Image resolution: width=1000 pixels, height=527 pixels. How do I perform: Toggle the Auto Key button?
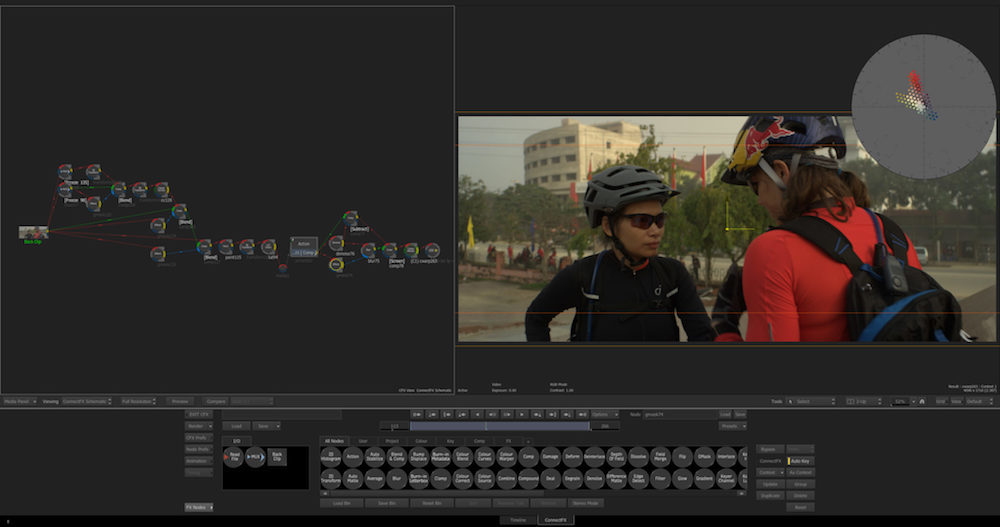800,461
